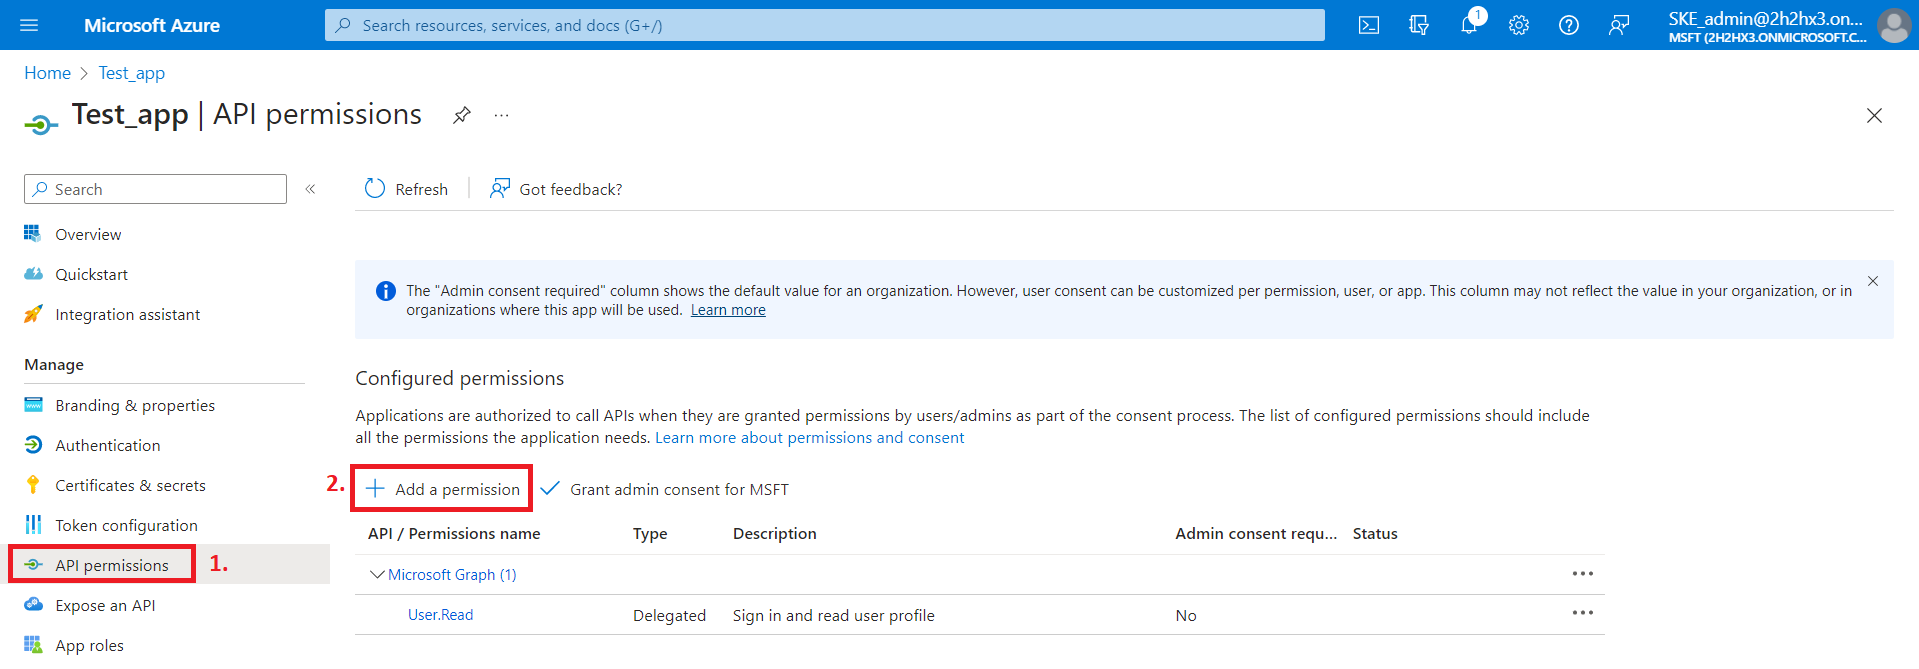Click Grant admin consent for MSFT

click(x=665, y=489)
